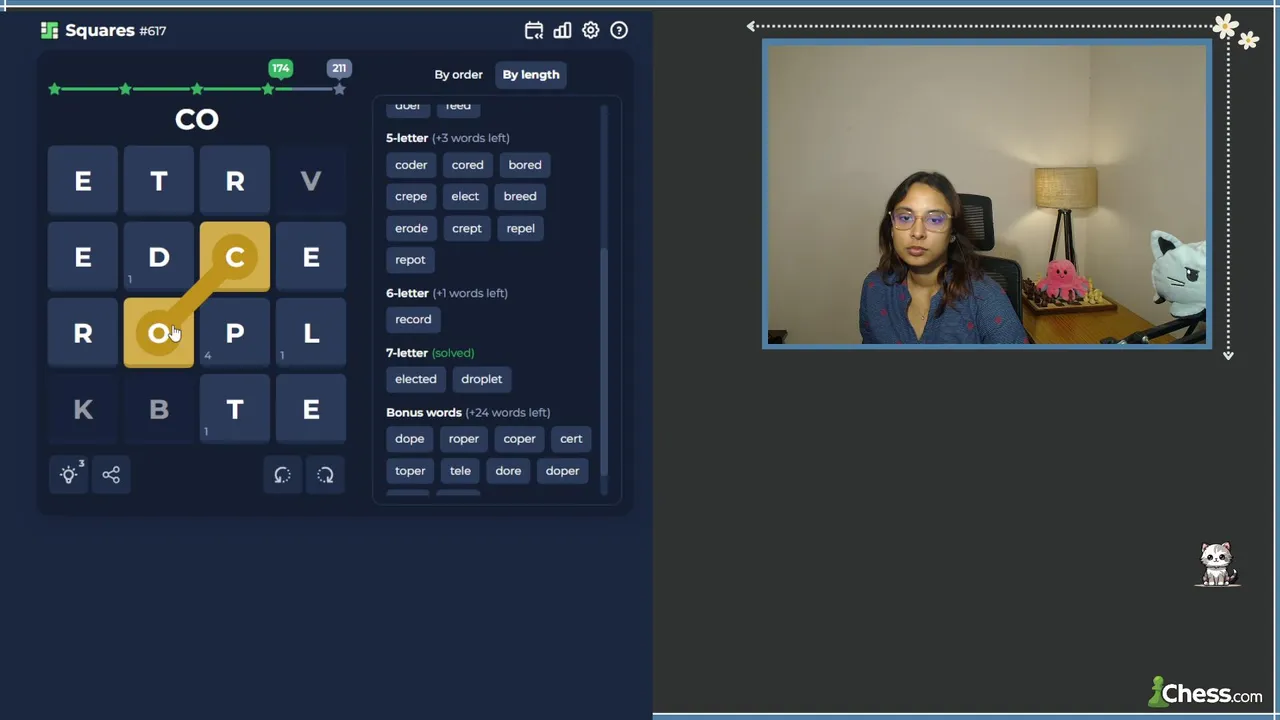Click the found word cored

pyautogui.click(x=467, y=165)
